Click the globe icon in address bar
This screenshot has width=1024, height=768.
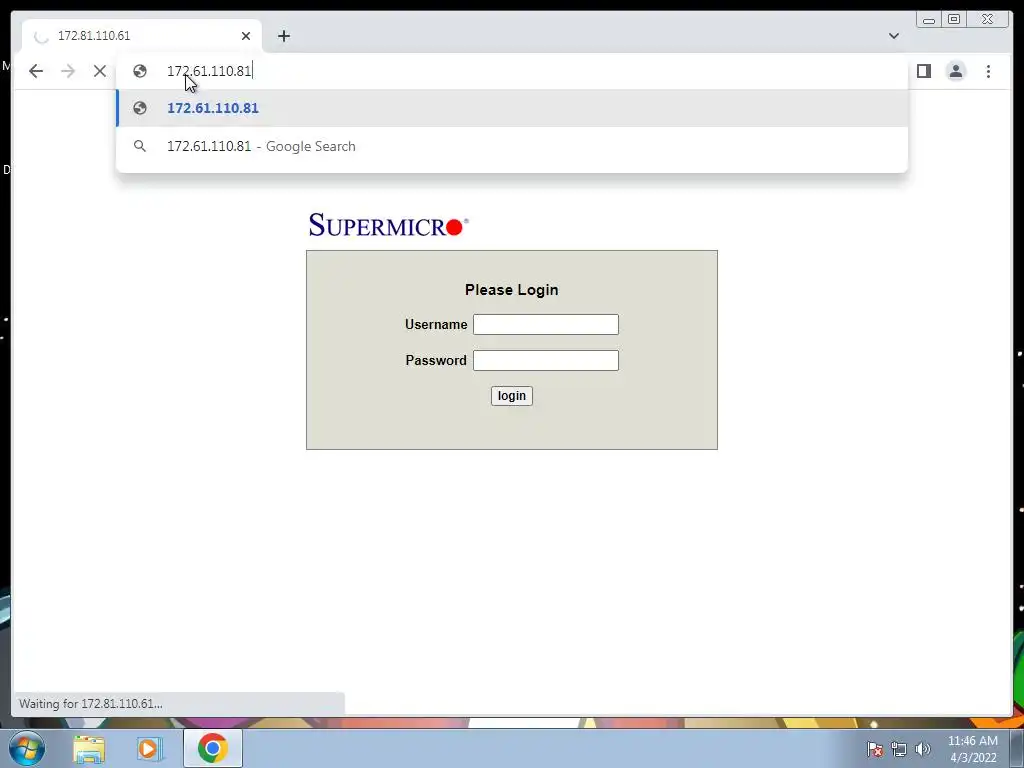pos(140,71)
